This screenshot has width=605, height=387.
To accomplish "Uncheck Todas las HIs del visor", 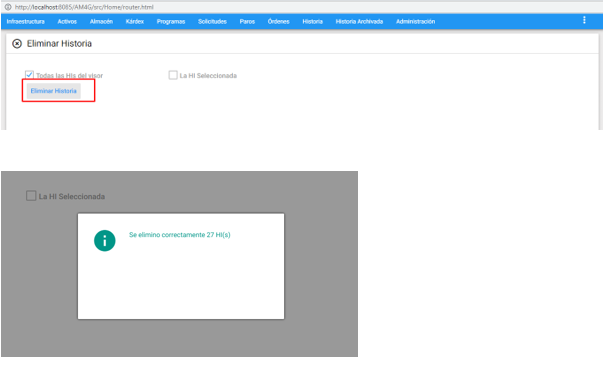I will (x=29, y=75).
